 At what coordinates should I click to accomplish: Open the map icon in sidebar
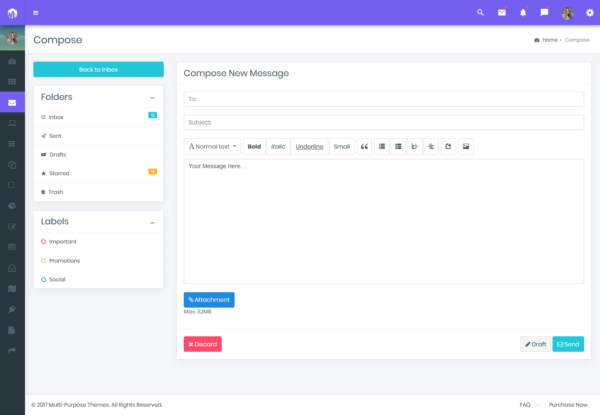pyautogui.click(x=12, y=289)
